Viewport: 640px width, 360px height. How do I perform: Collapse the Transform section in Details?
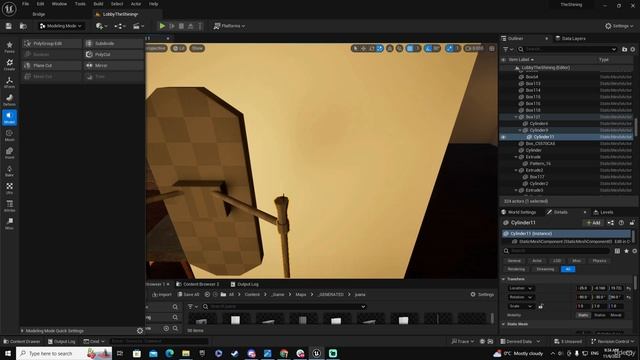click(503, 279)
